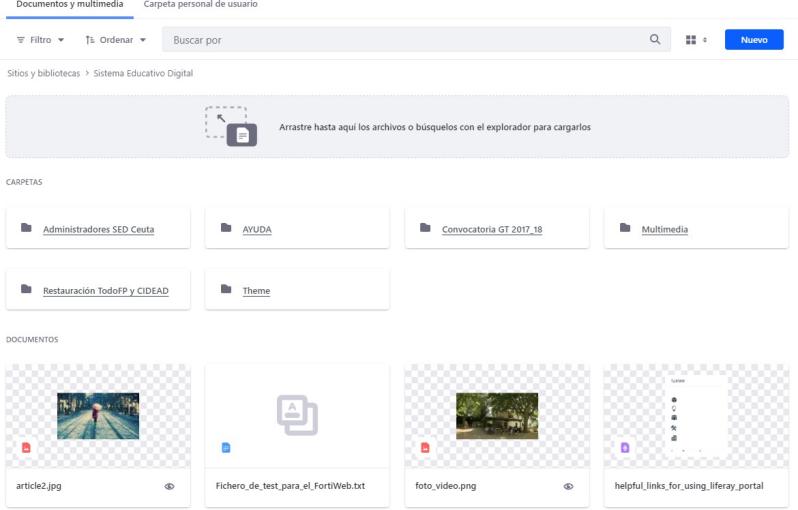Open Administradores SED Ceuta folder link
This screenshot has height=510, width=798.
(x=99, y=230)
